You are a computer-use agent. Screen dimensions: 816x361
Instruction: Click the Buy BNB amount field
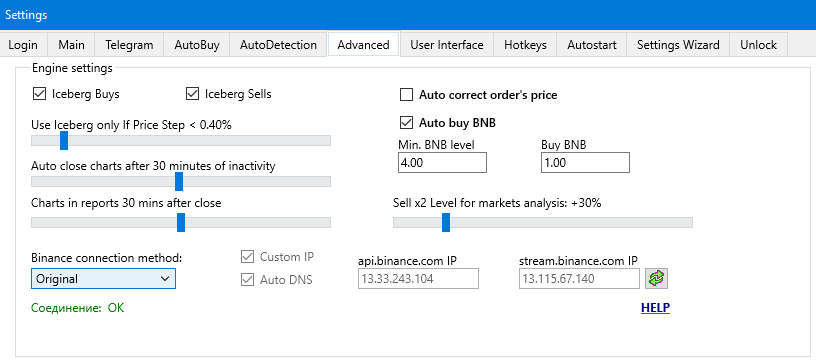585,163
